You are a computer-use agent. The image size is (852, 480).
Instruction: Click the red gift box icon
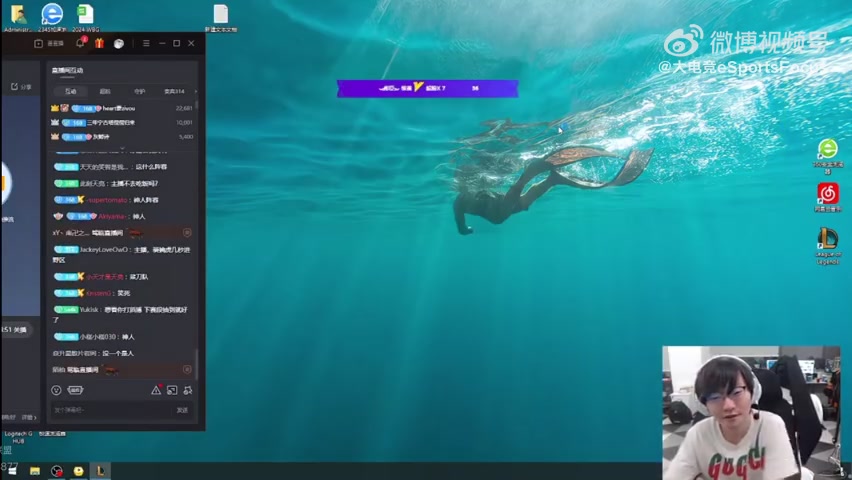click(99, 43)
